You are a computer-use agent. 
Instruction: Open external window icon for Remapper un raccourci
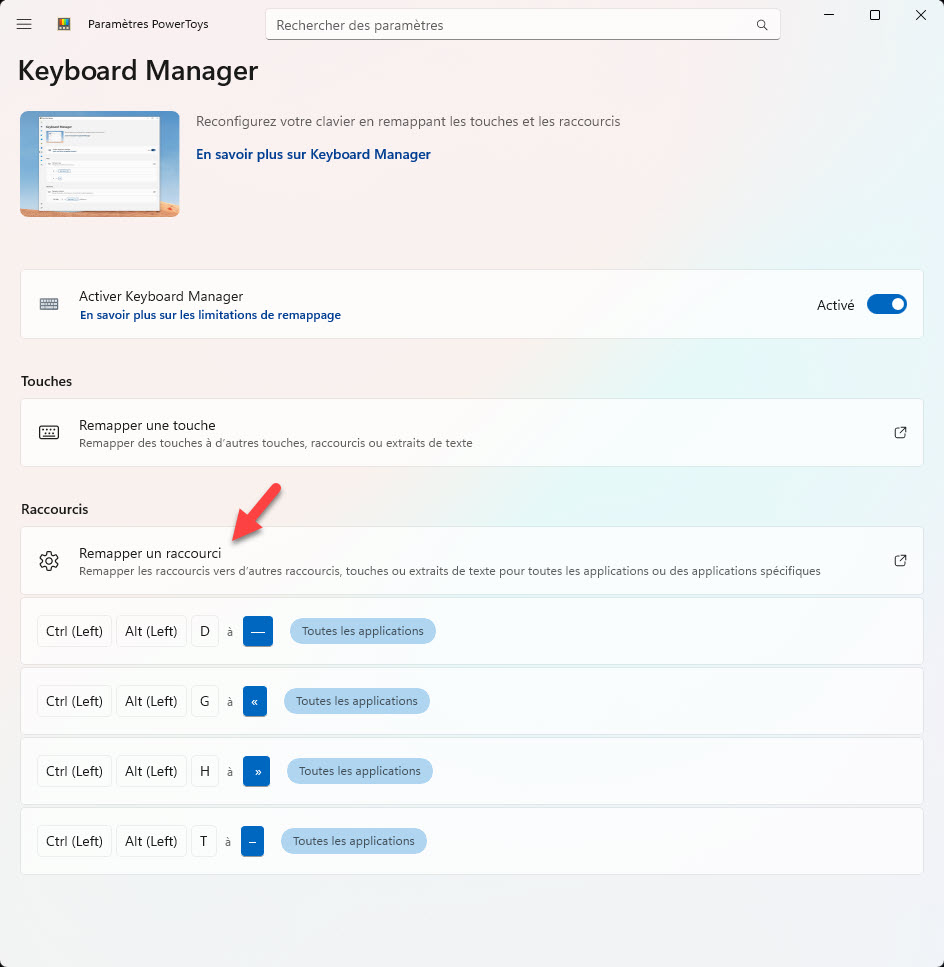coord(900,561)
